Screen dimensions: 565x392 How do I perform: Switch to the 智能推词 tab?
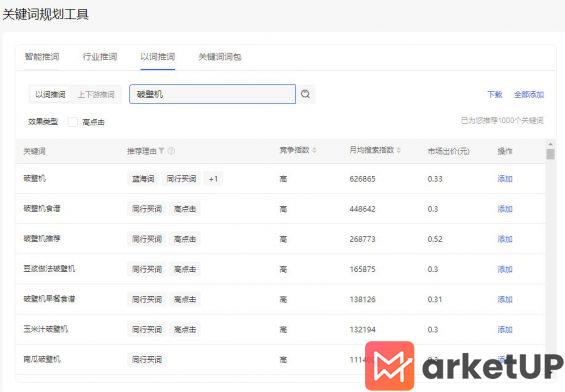(x=42, y=57)
